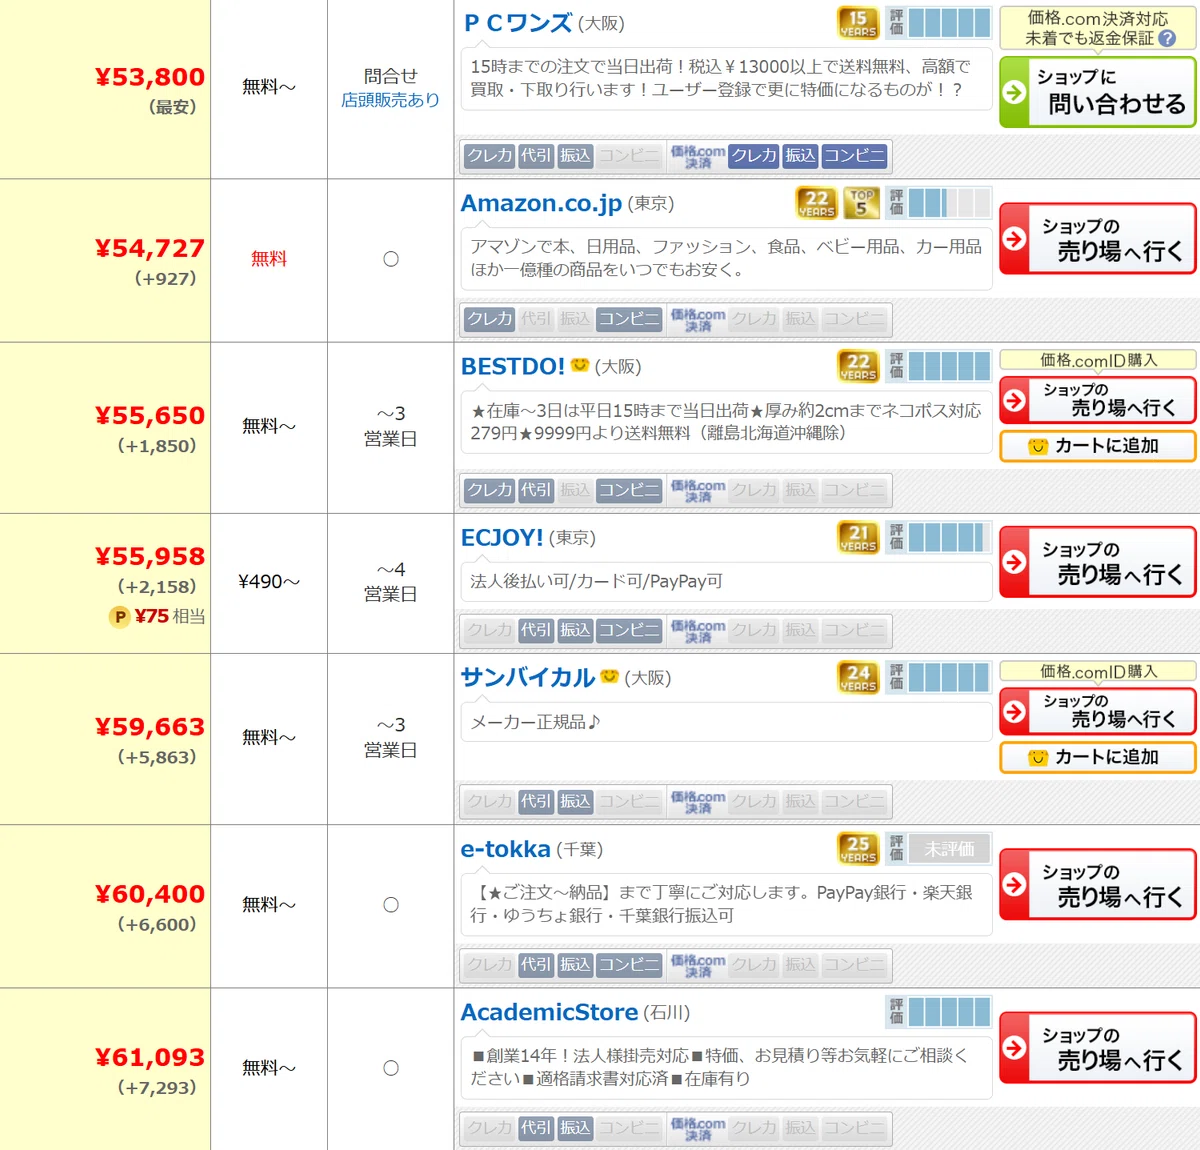
Task: Click the 価格.com決済 logo in e-tokka row
Action: 698,964
